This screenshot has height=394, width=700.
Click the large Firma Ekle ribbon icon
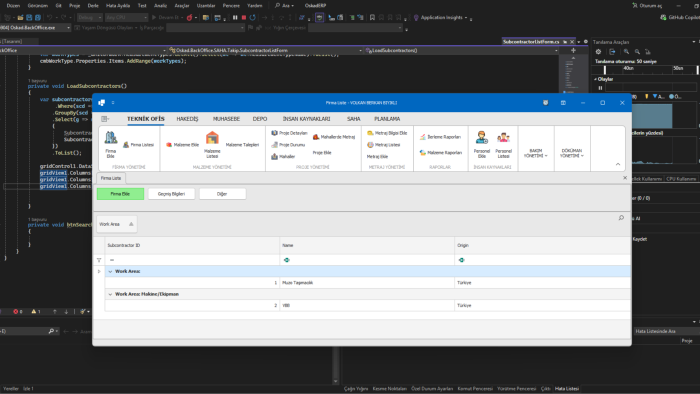(x=111, y=145)
